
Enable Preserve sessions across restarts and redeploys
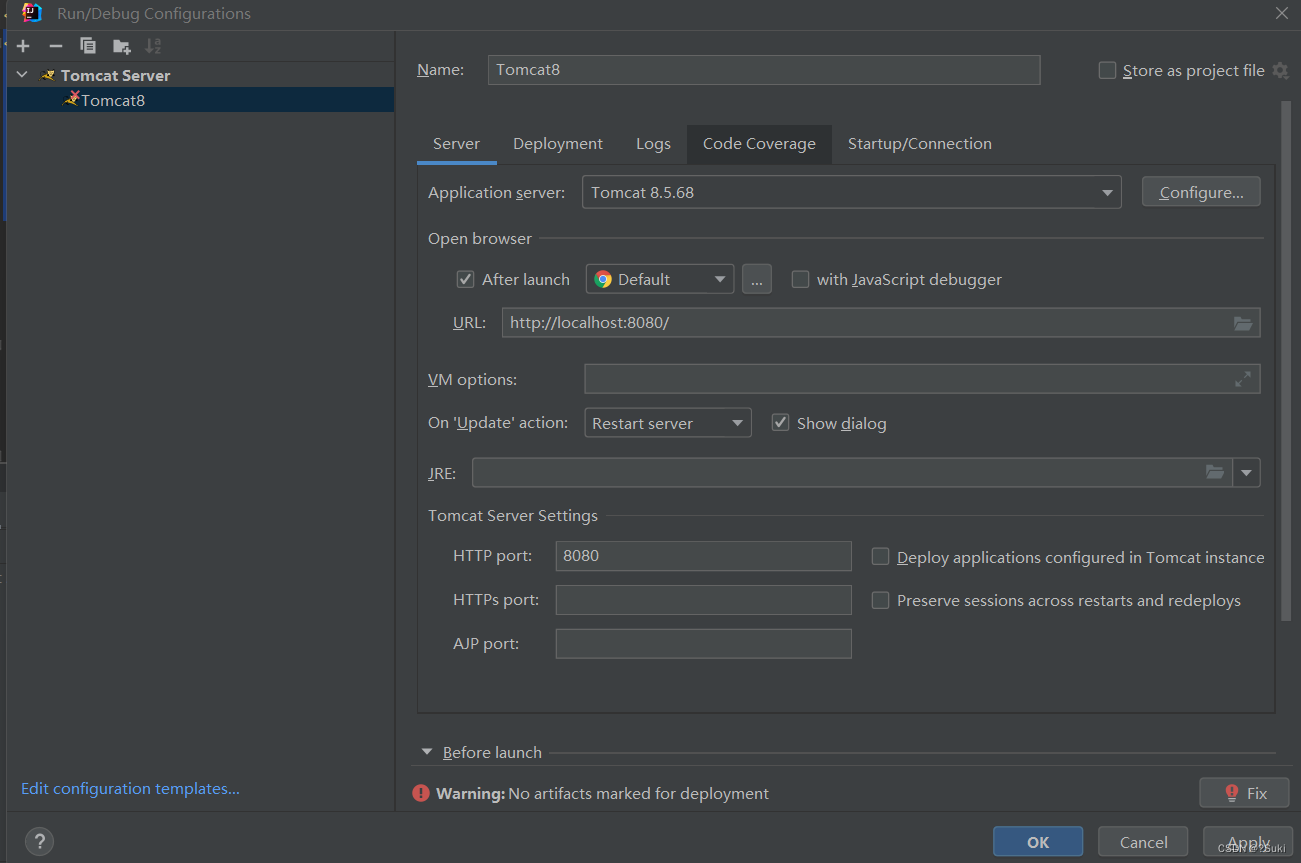tap(880, 600)
